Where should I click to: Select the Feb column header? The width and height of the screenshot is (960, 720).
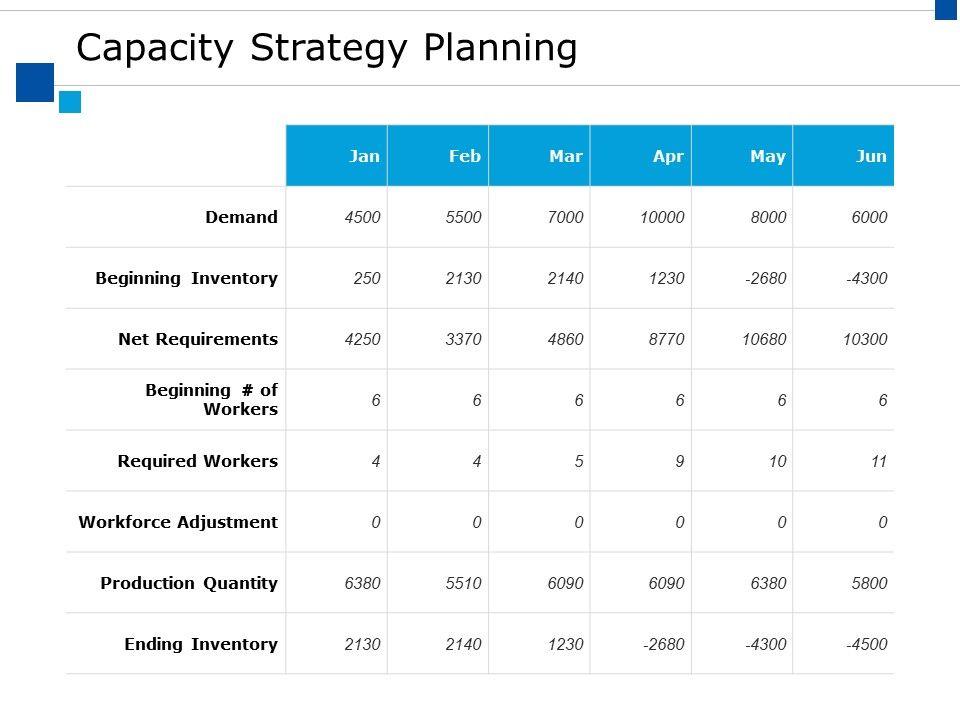point(465,156)
